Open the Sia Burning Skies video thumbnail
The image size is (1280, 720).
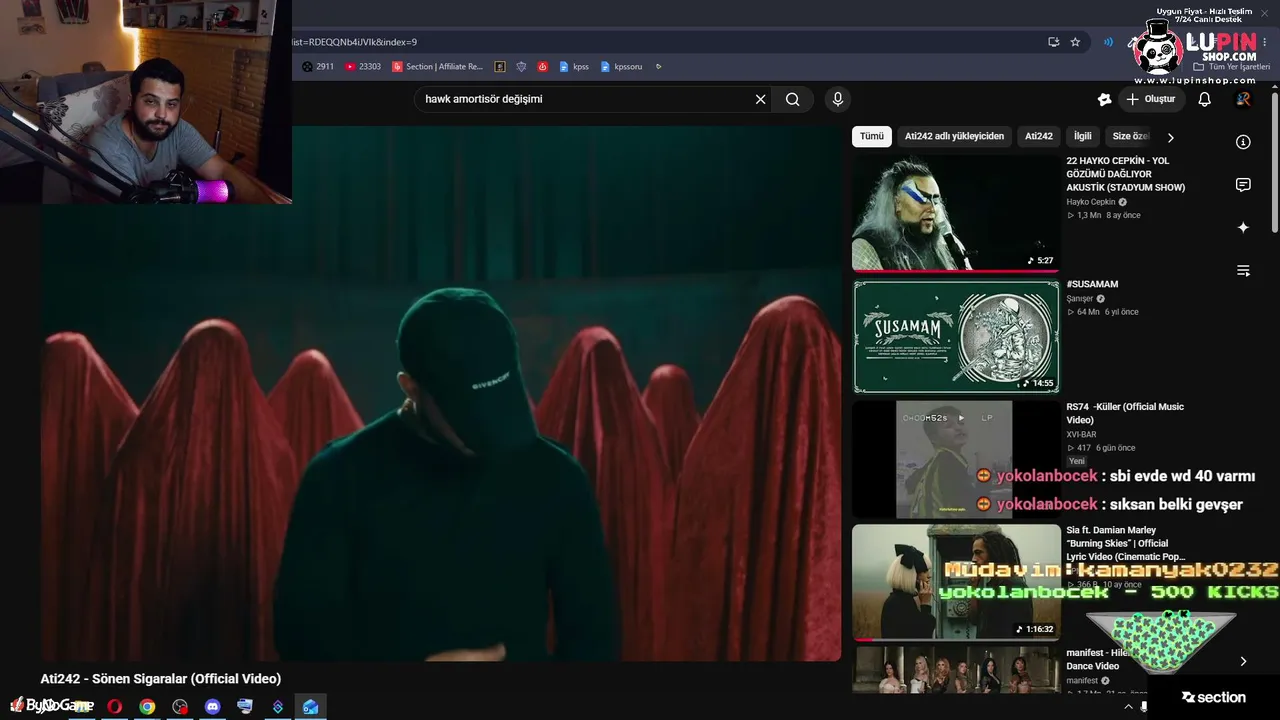click(x=956, y=582)
